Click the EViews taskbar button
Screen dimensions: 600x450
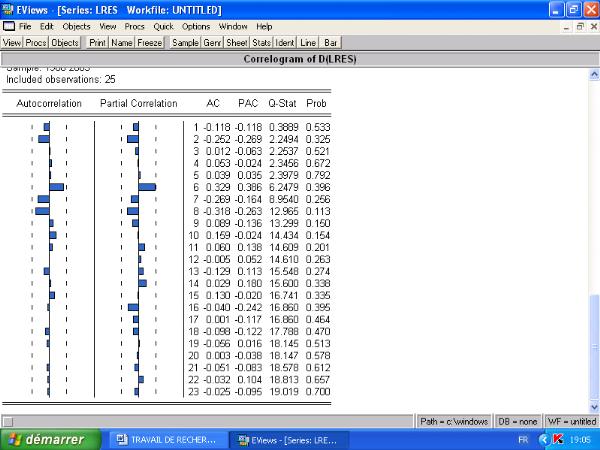pos(289,440)
